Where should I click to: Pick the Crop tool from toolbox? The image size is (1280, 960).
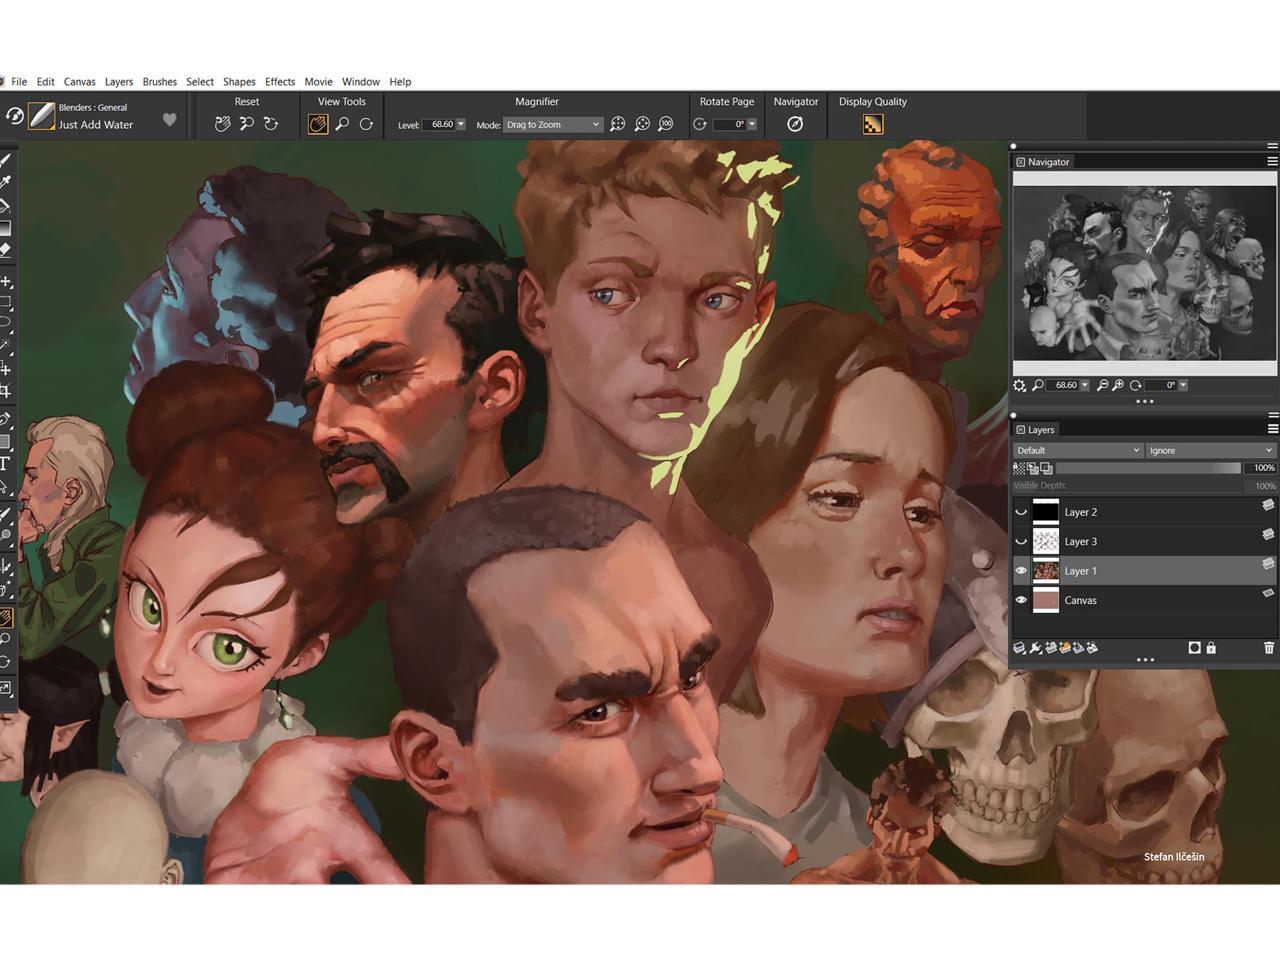(x=5, y=391)
